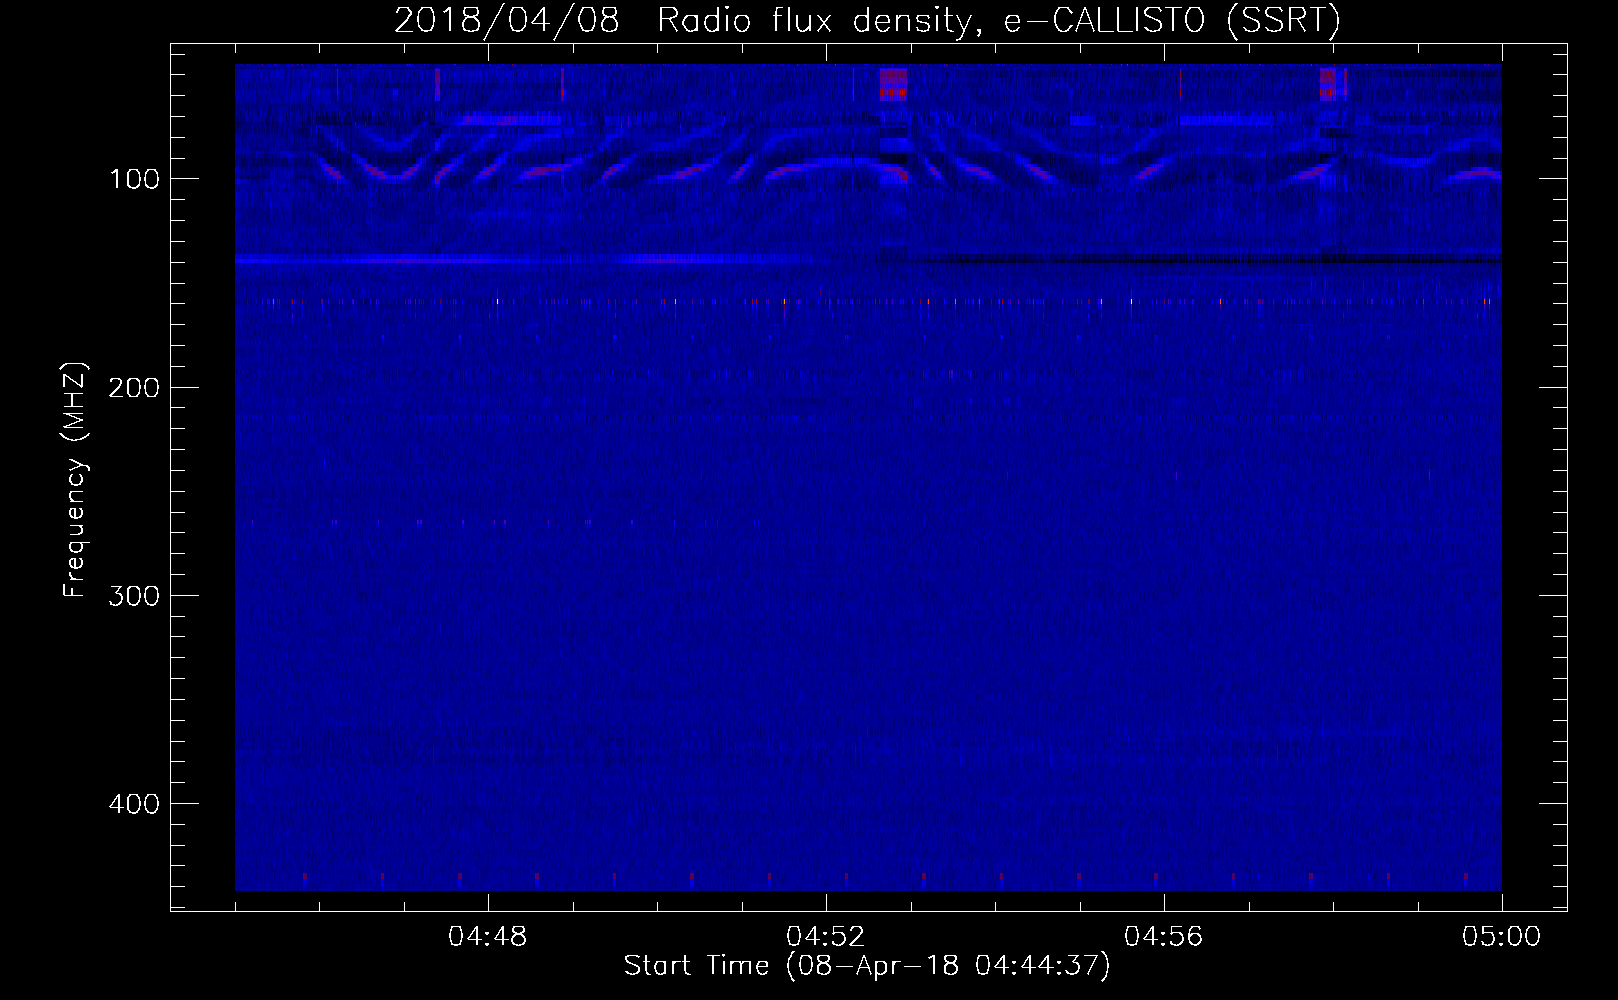Select the 'Frequency (MHZ)' axis label
This screenshot has width=1618, height=1000.
pyautogui.click(x=75, y=479)
